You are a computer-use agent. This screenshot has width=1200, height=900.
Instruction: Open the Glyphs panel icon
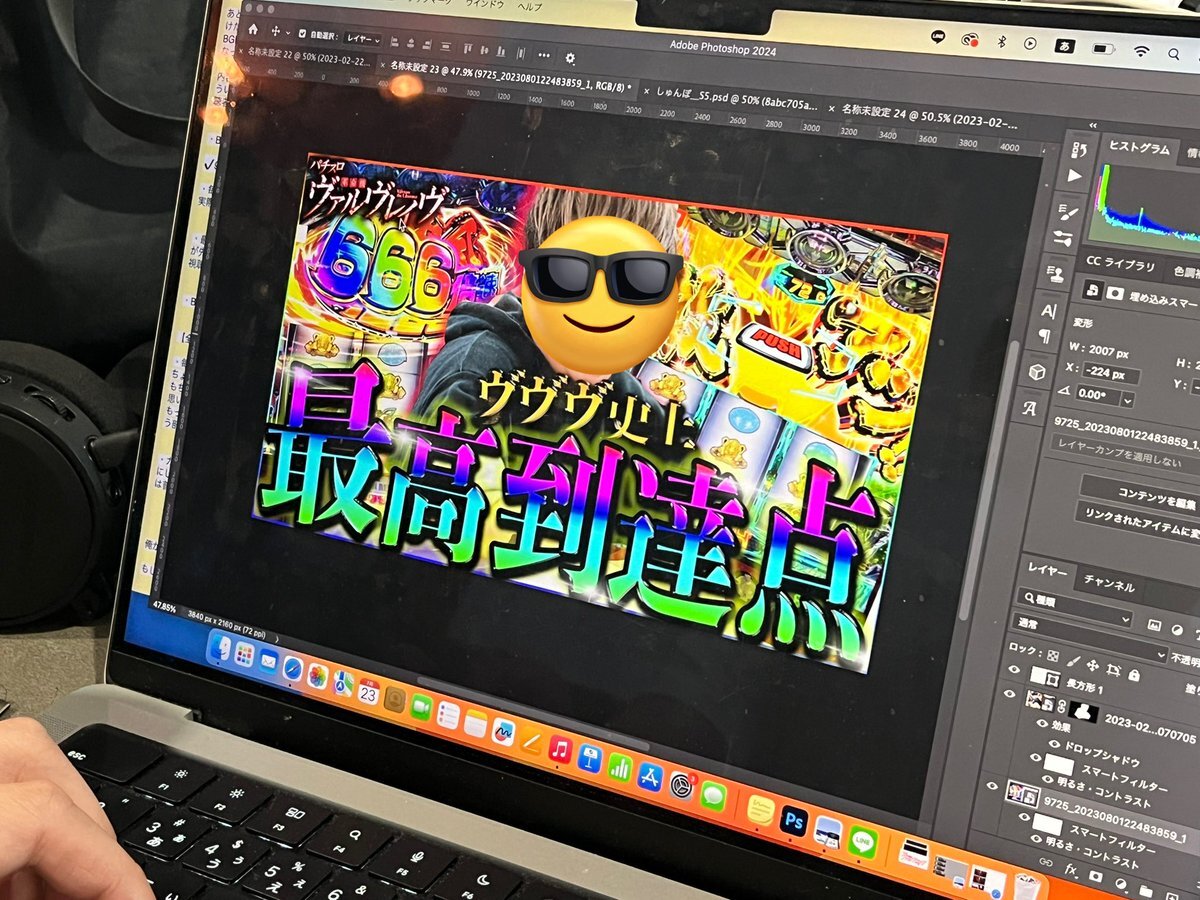(1032, 409)
